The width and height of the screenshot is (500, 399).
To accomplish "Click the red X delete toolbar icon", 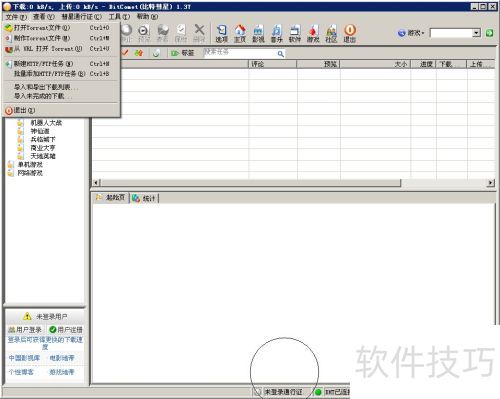I will click(199, 33).
